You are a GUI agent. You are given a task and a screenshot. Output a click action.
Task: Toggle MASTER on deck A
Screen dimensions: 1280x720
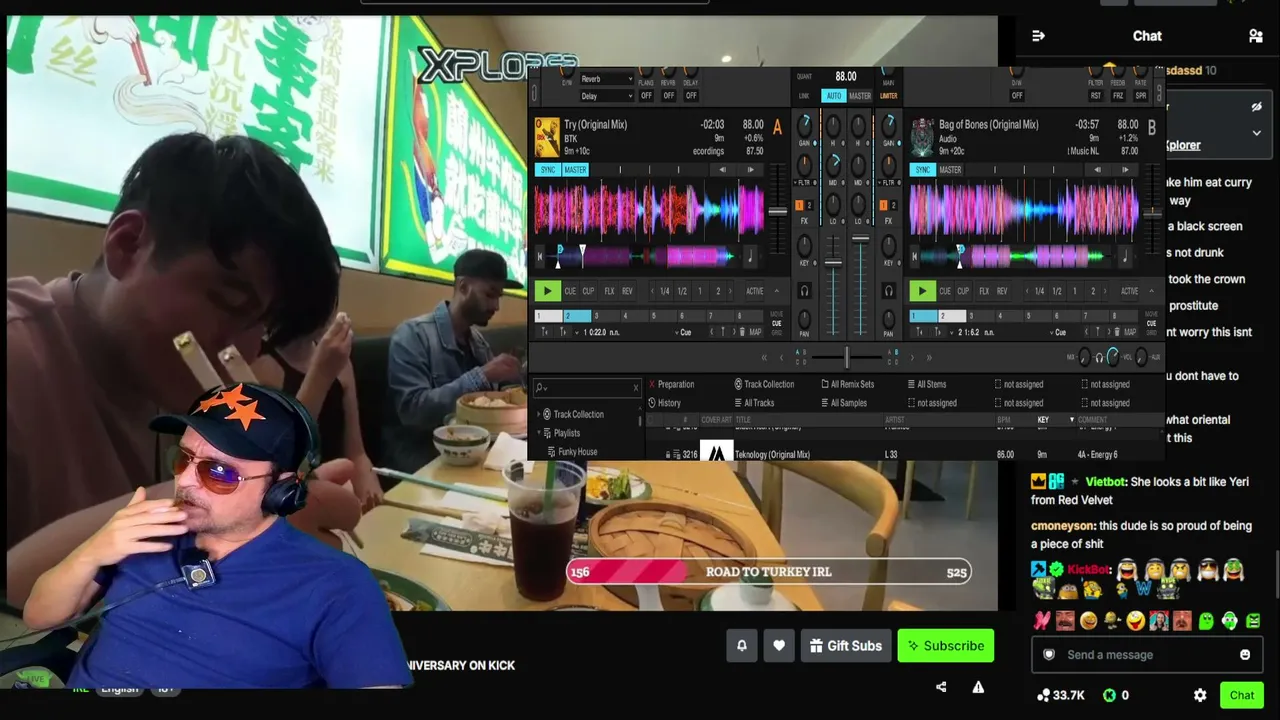point(575,170)
